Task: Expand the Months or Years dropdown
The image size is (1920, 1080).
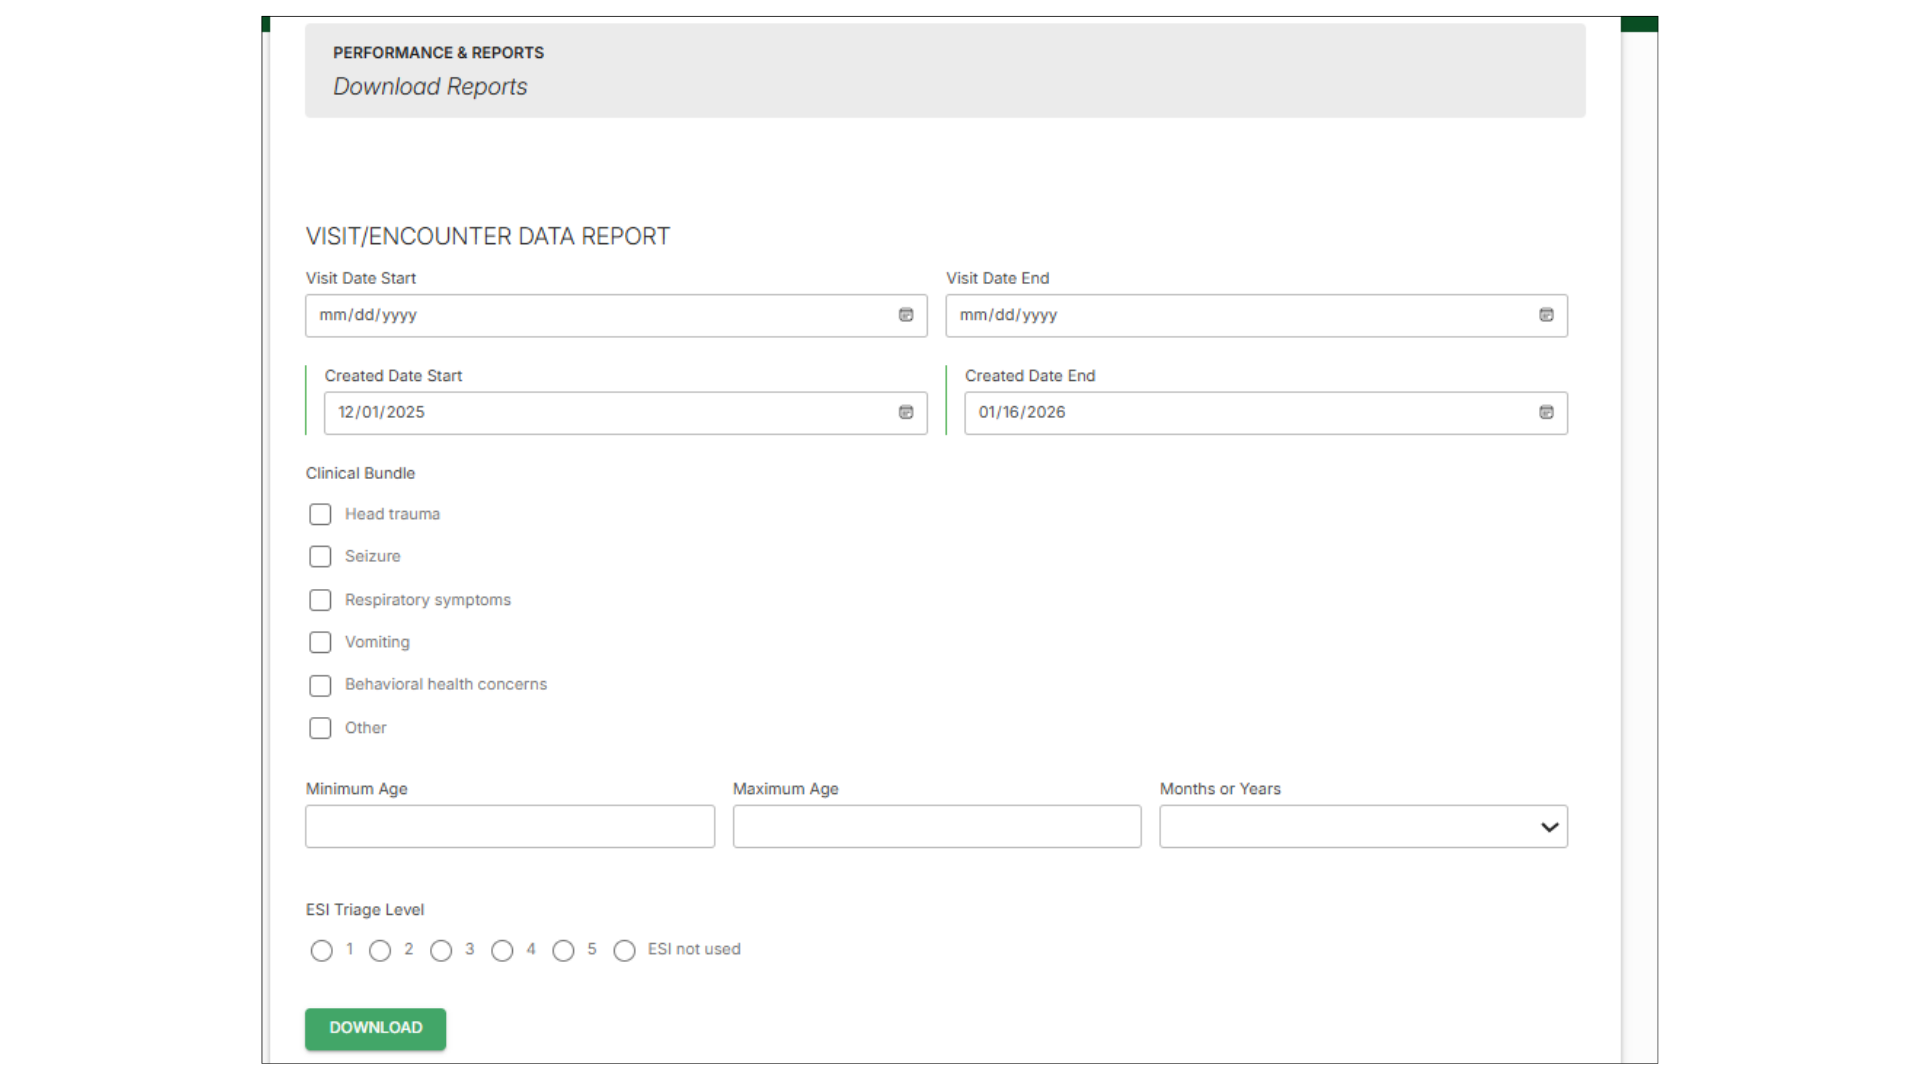Action: [x=1363, y=827]
